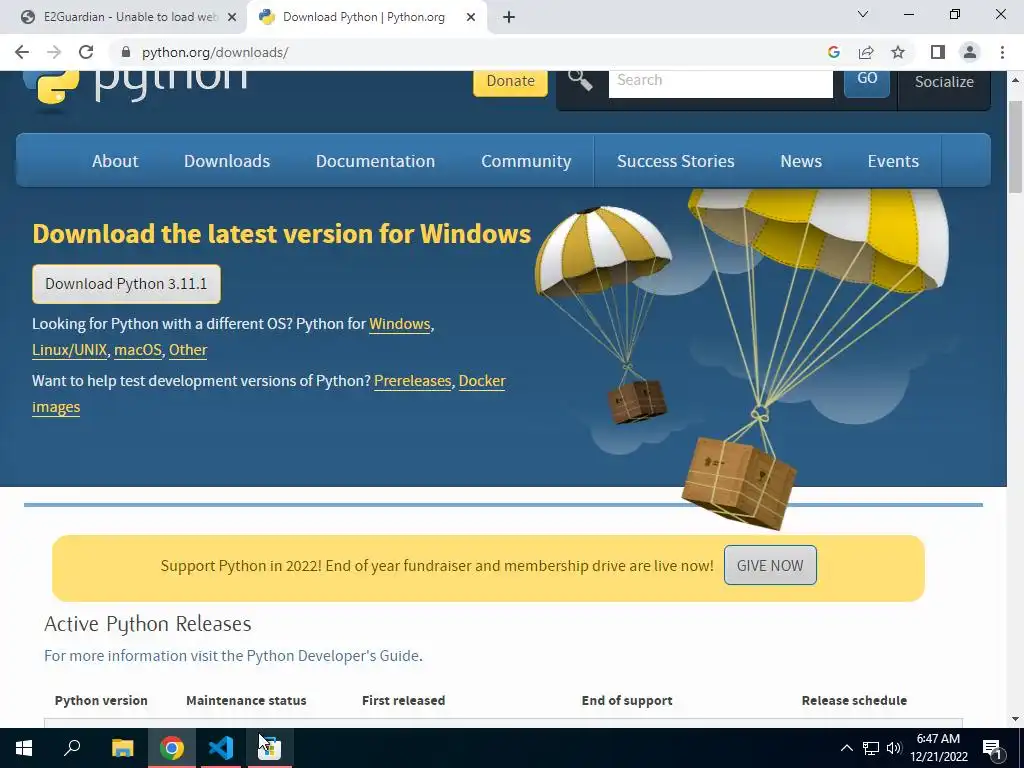Open the Documentation menu

(376, 161)
